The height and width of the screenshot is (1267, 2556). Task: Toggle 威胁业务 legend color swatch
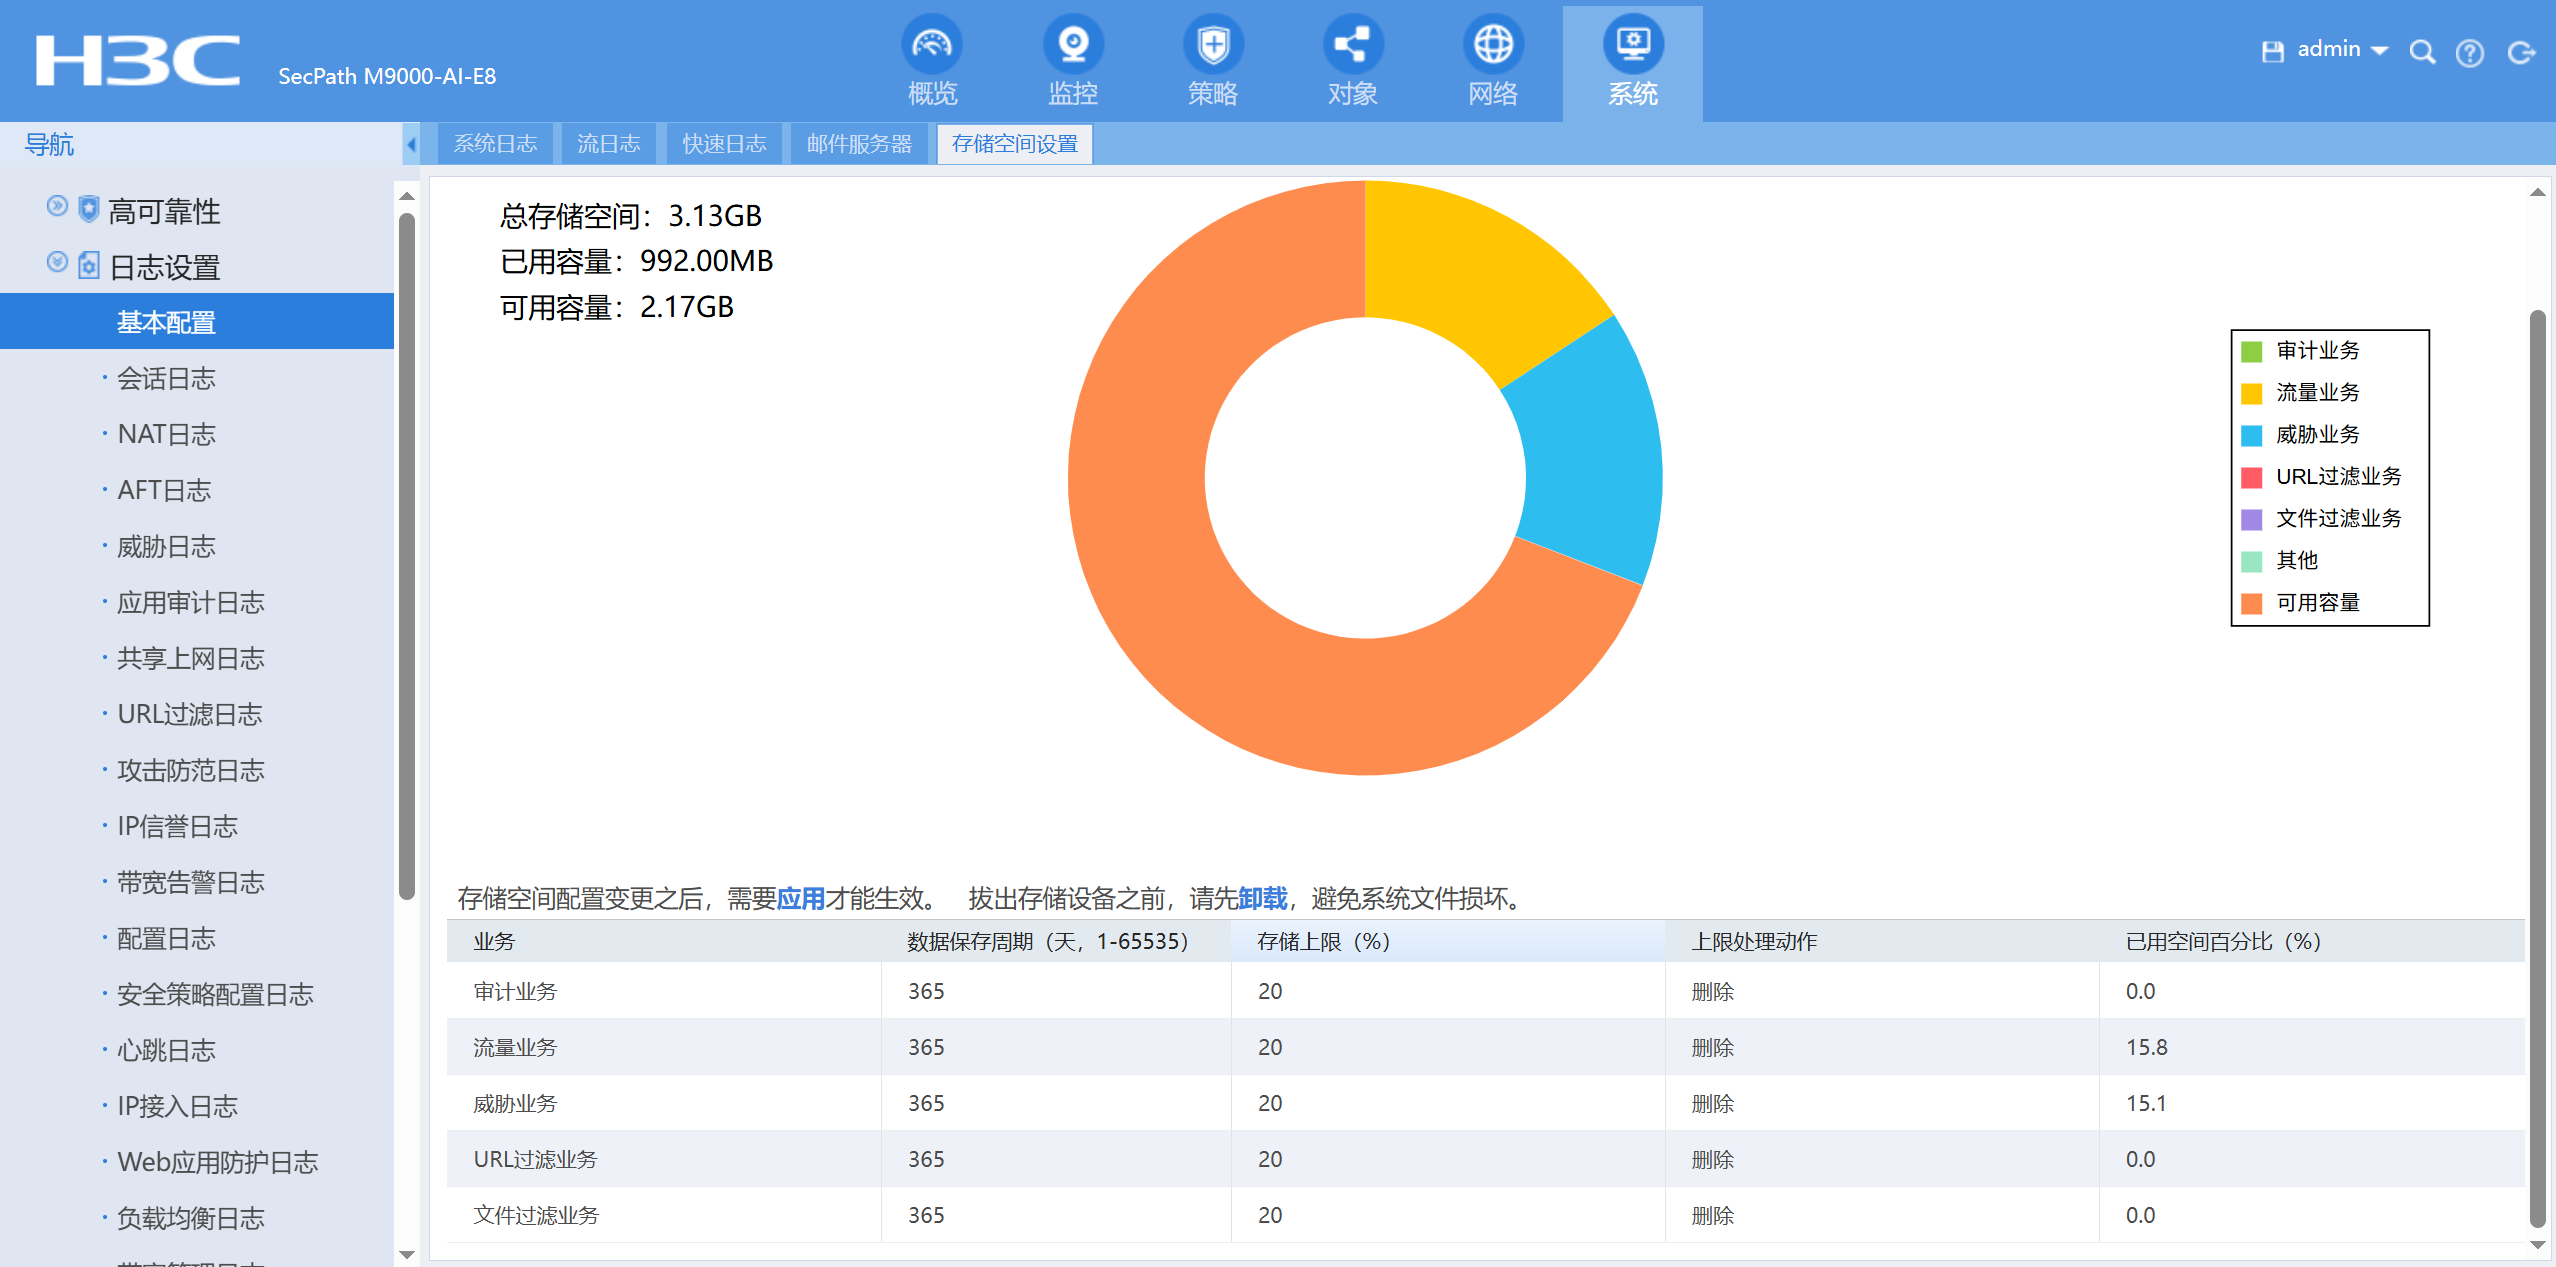[2251, 435]
